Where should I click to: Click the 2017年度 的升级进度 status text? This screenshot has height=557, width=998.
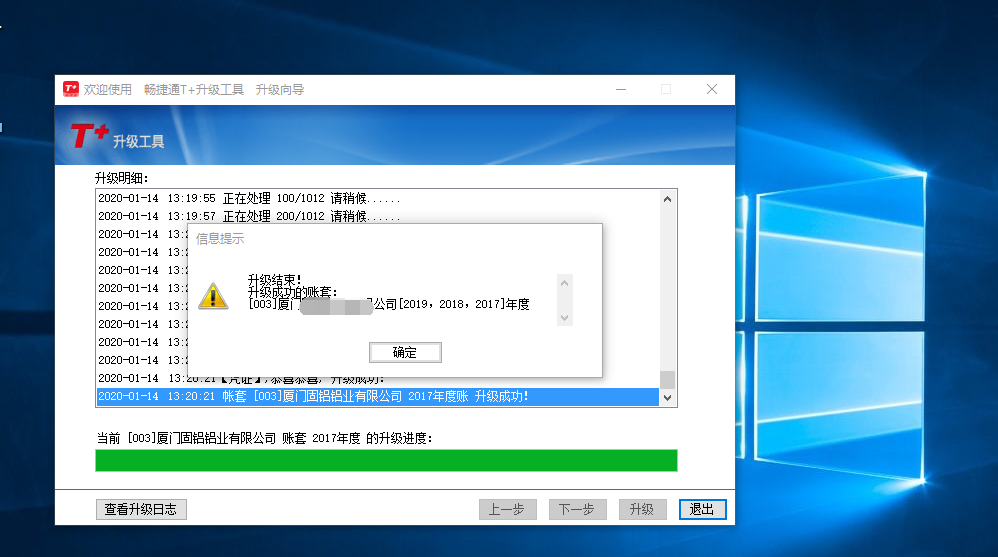pyautogui.click(x=372, y=438)
